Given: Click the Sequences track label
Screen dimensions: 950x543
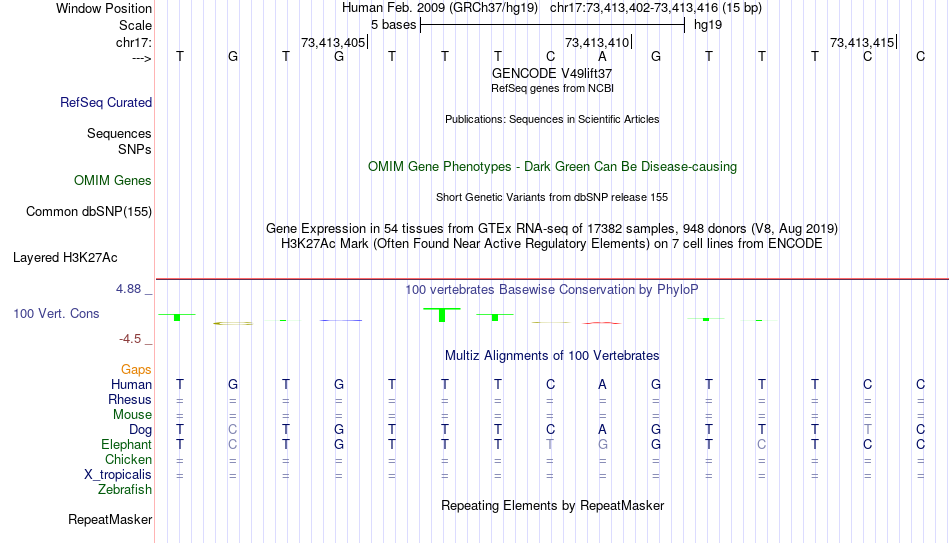Looking at the screenshot, I should [x=119, y=133].
